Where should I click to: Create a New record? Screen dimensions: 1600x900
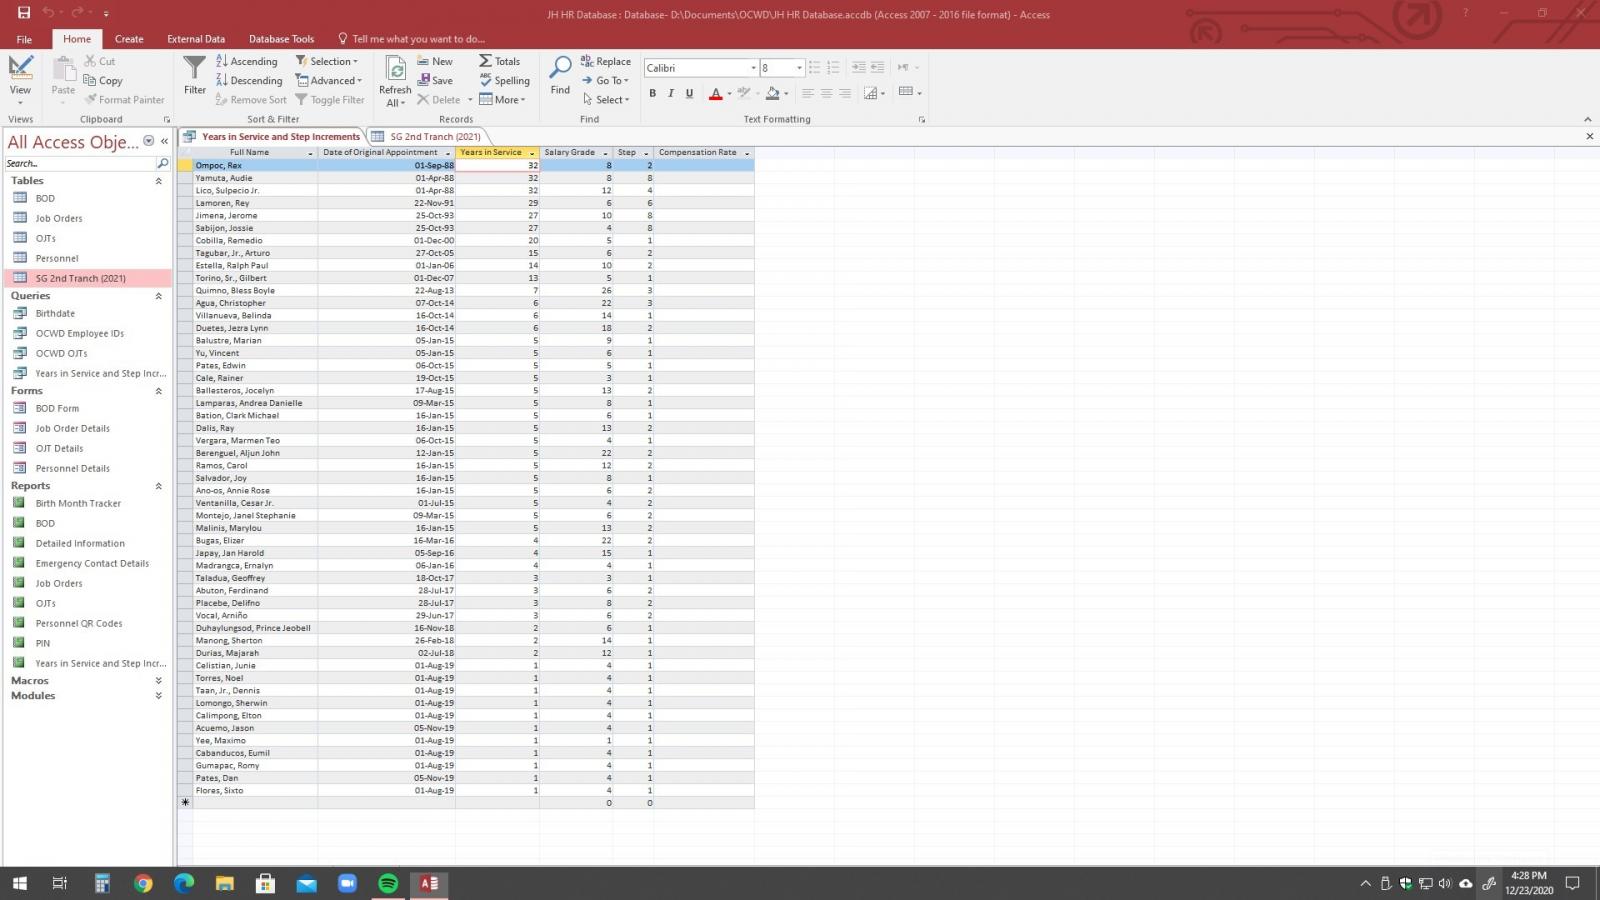[435, 61]
